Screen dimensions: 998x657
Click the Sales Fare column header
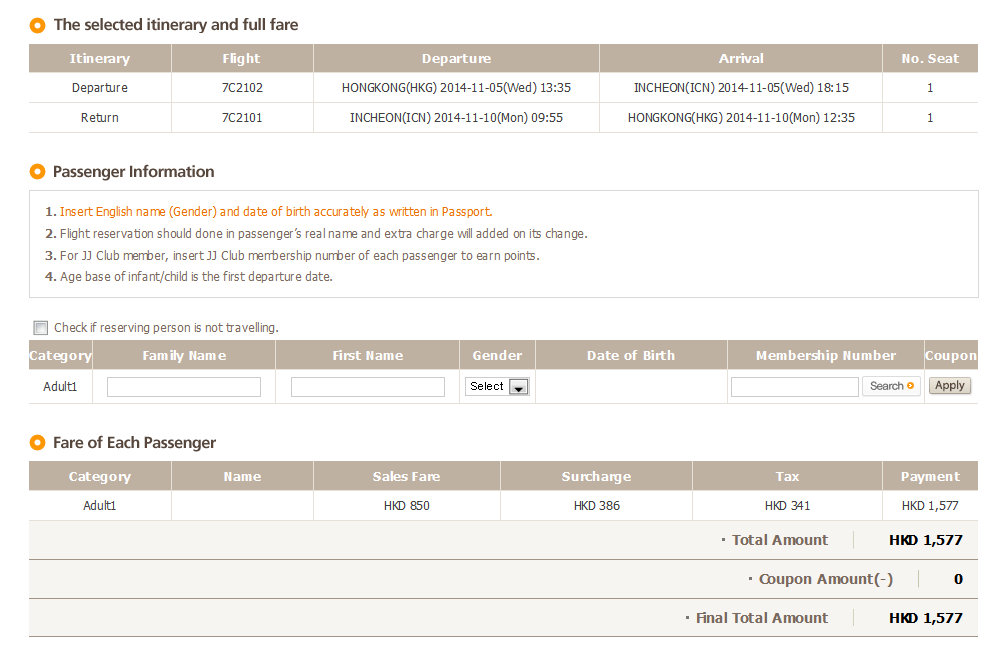(406, 477)
